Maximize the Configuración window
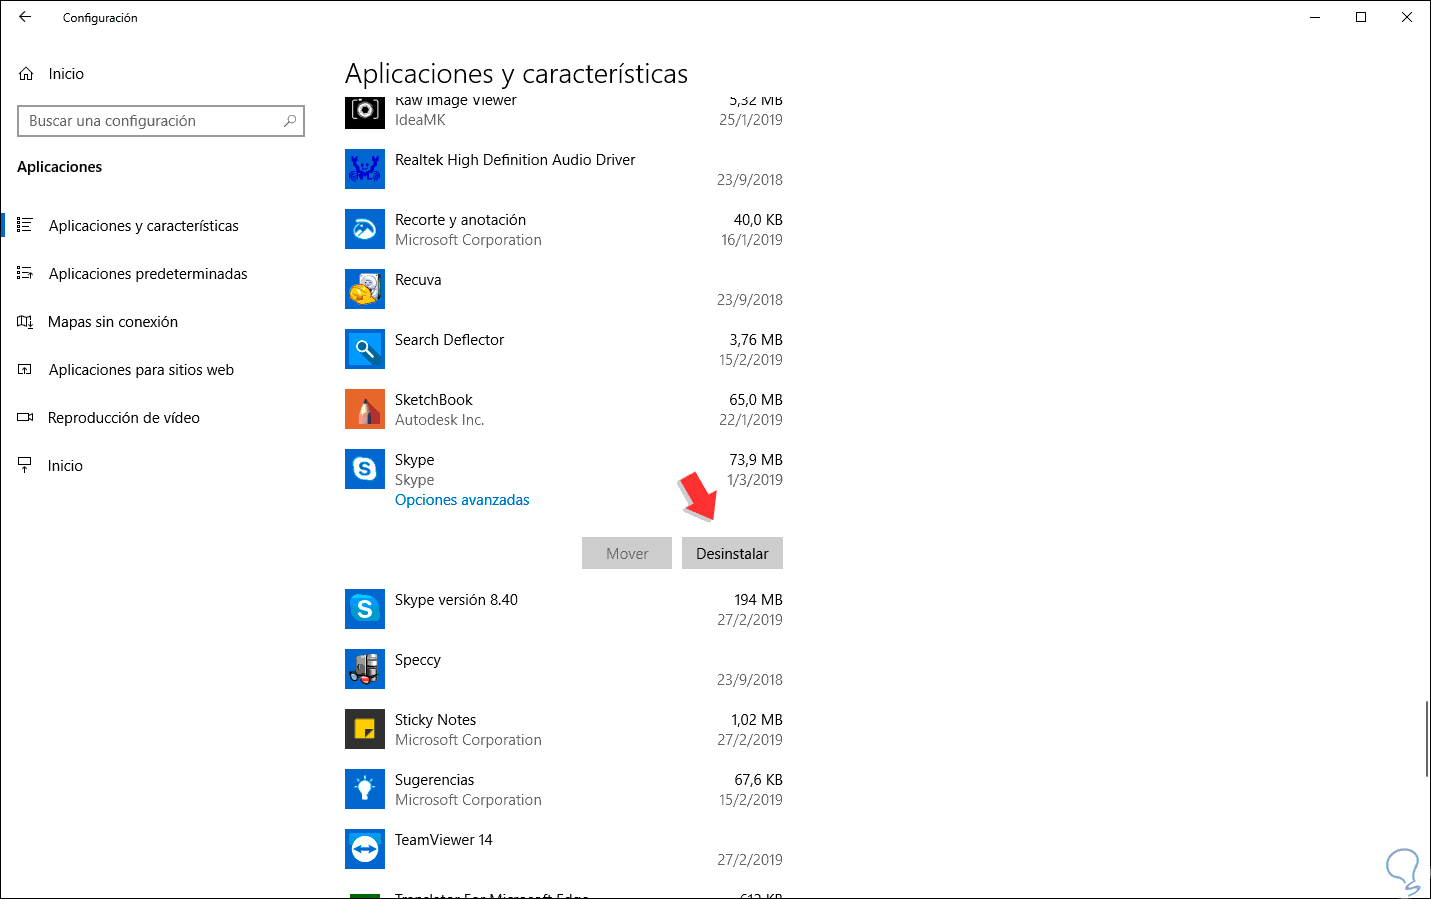Viewport: 1431px width, 899px height. (1361, 17)
